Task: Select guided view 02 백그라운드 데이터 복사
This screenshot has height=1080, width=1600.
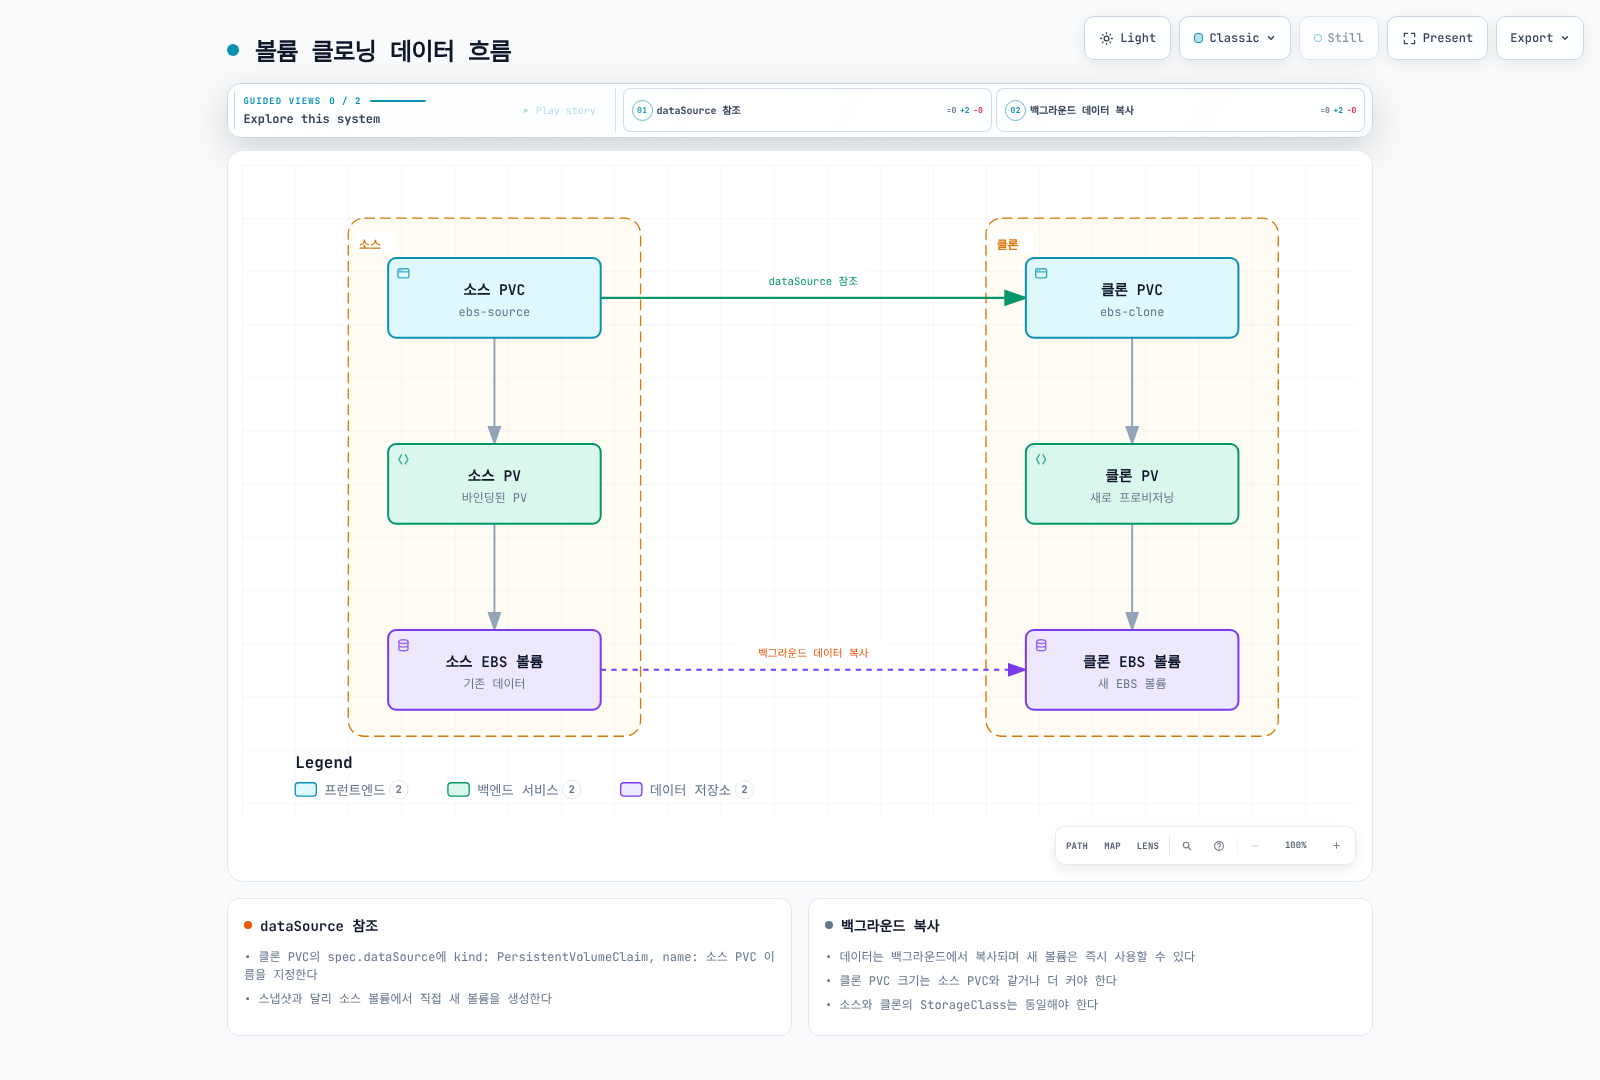Action: [1180, 110]
